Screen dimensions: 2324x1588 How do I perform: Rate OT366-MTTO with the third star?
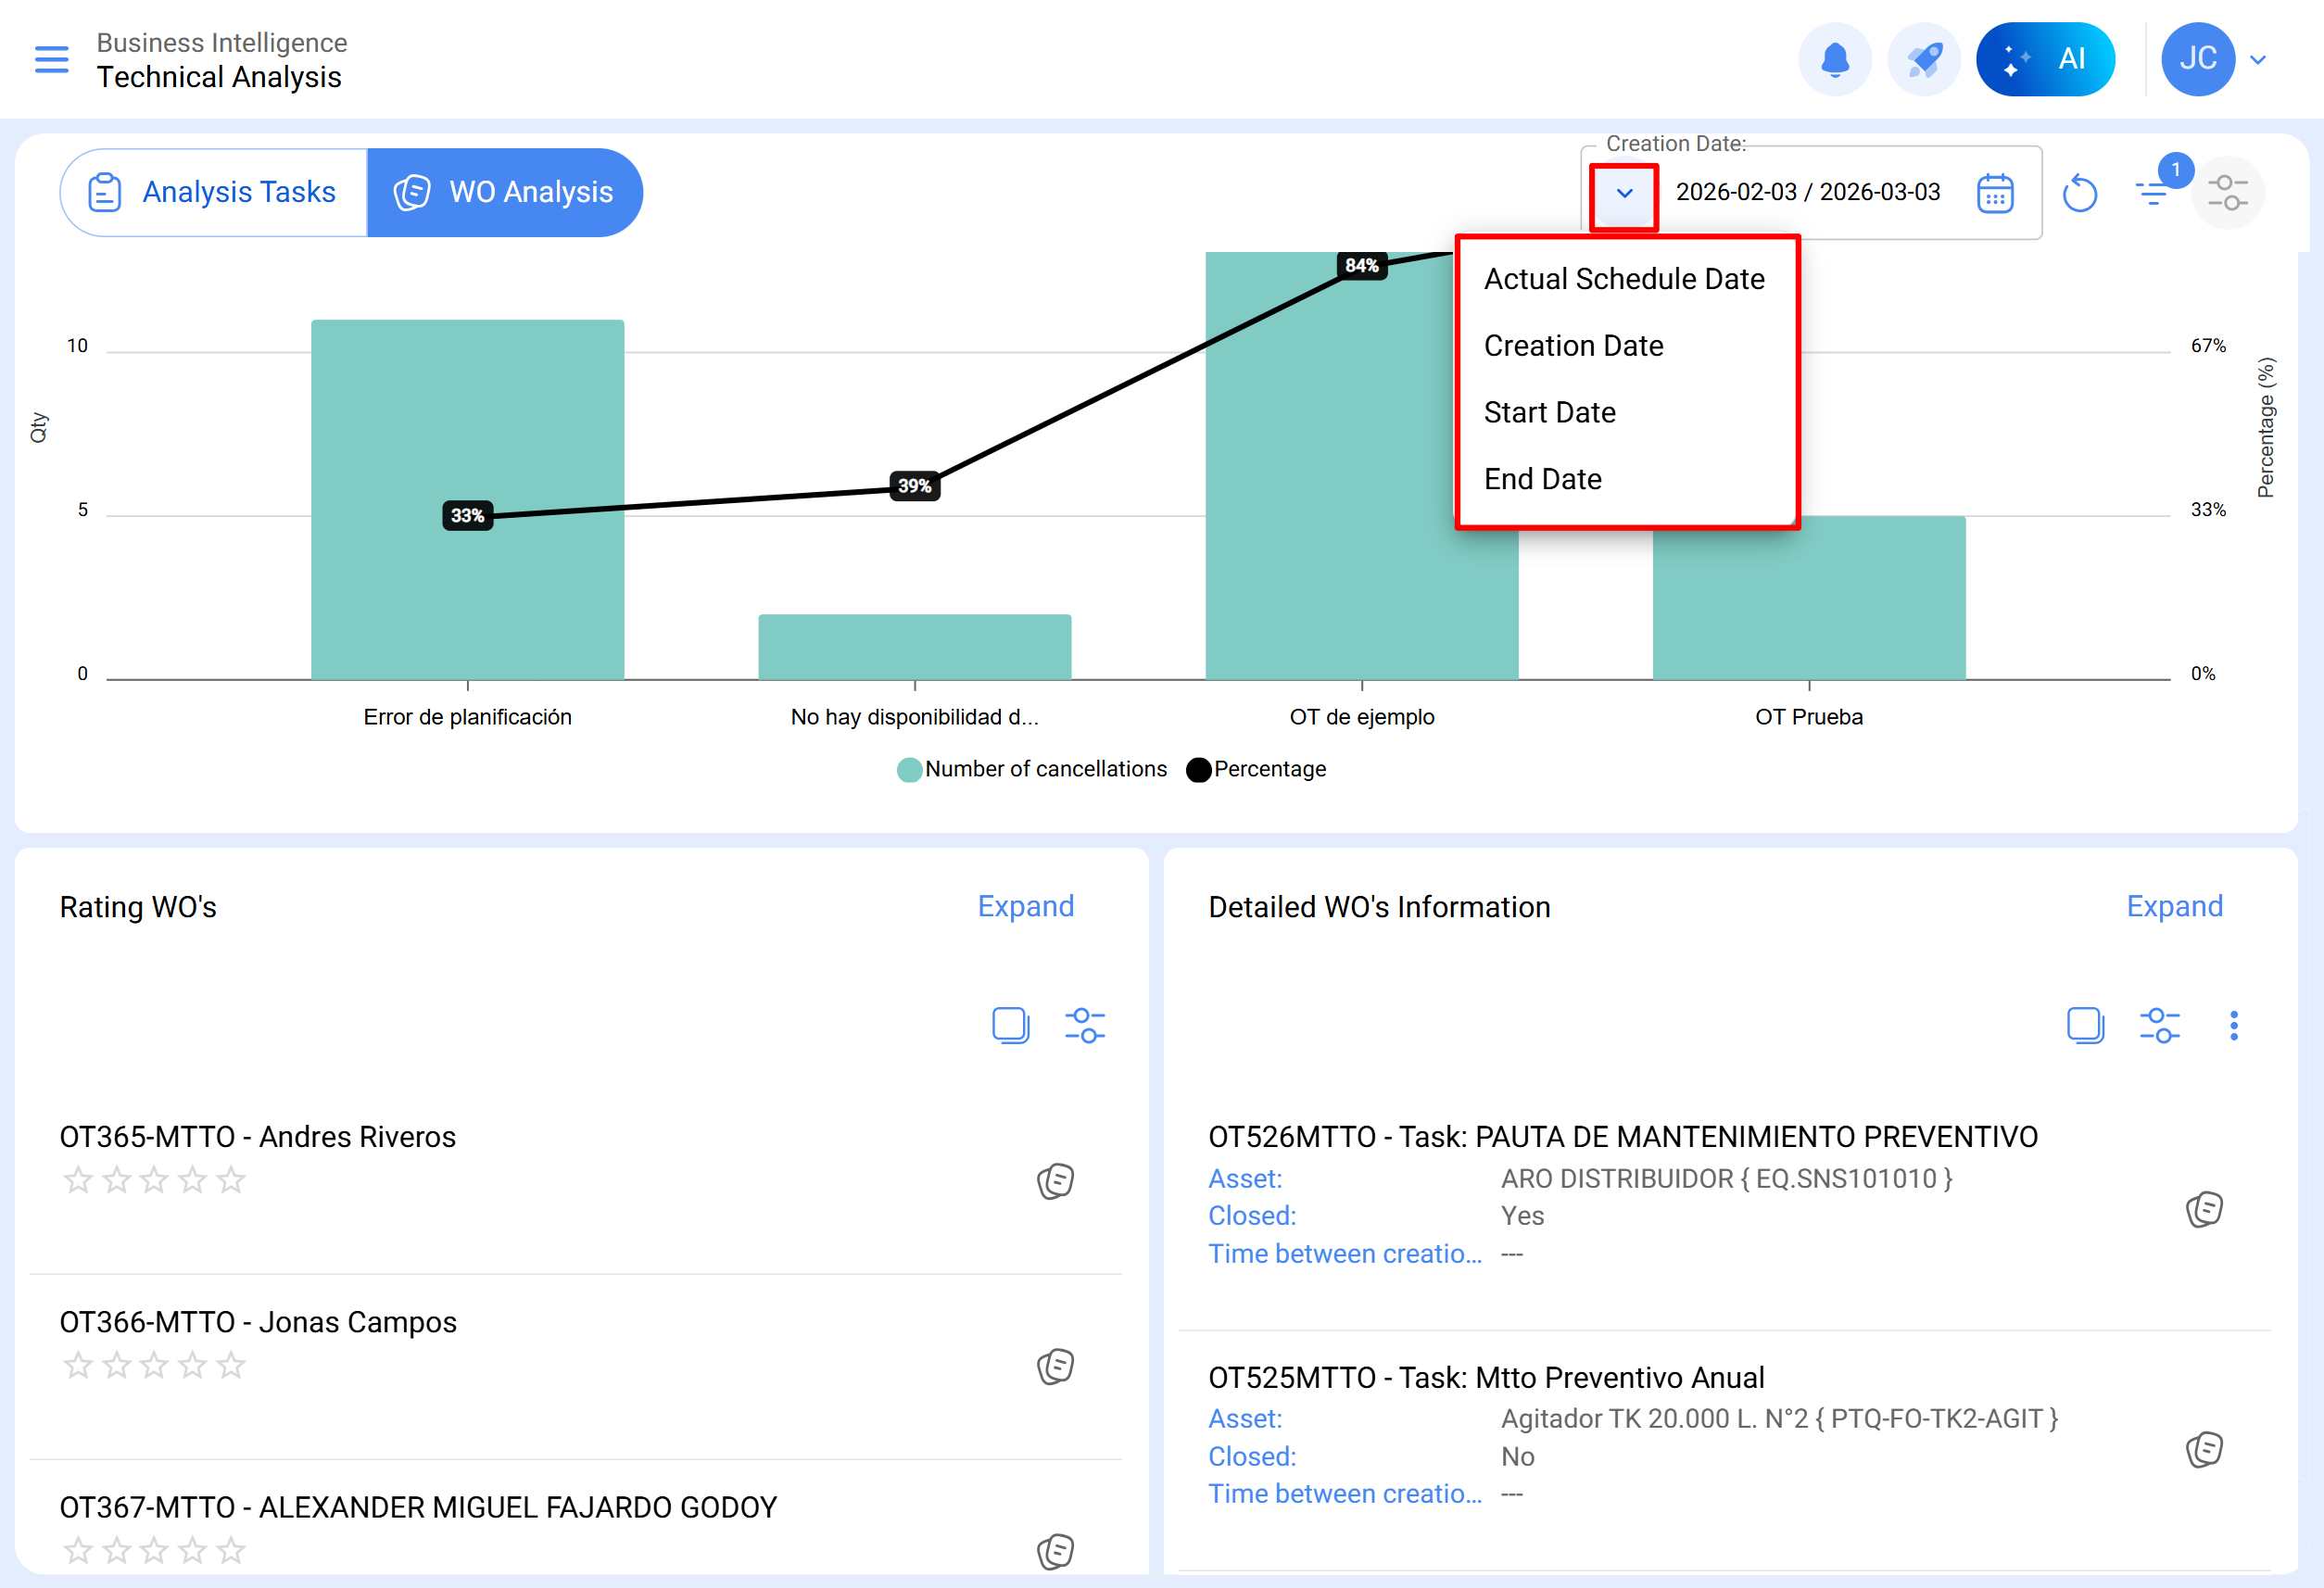(154, 1365)
